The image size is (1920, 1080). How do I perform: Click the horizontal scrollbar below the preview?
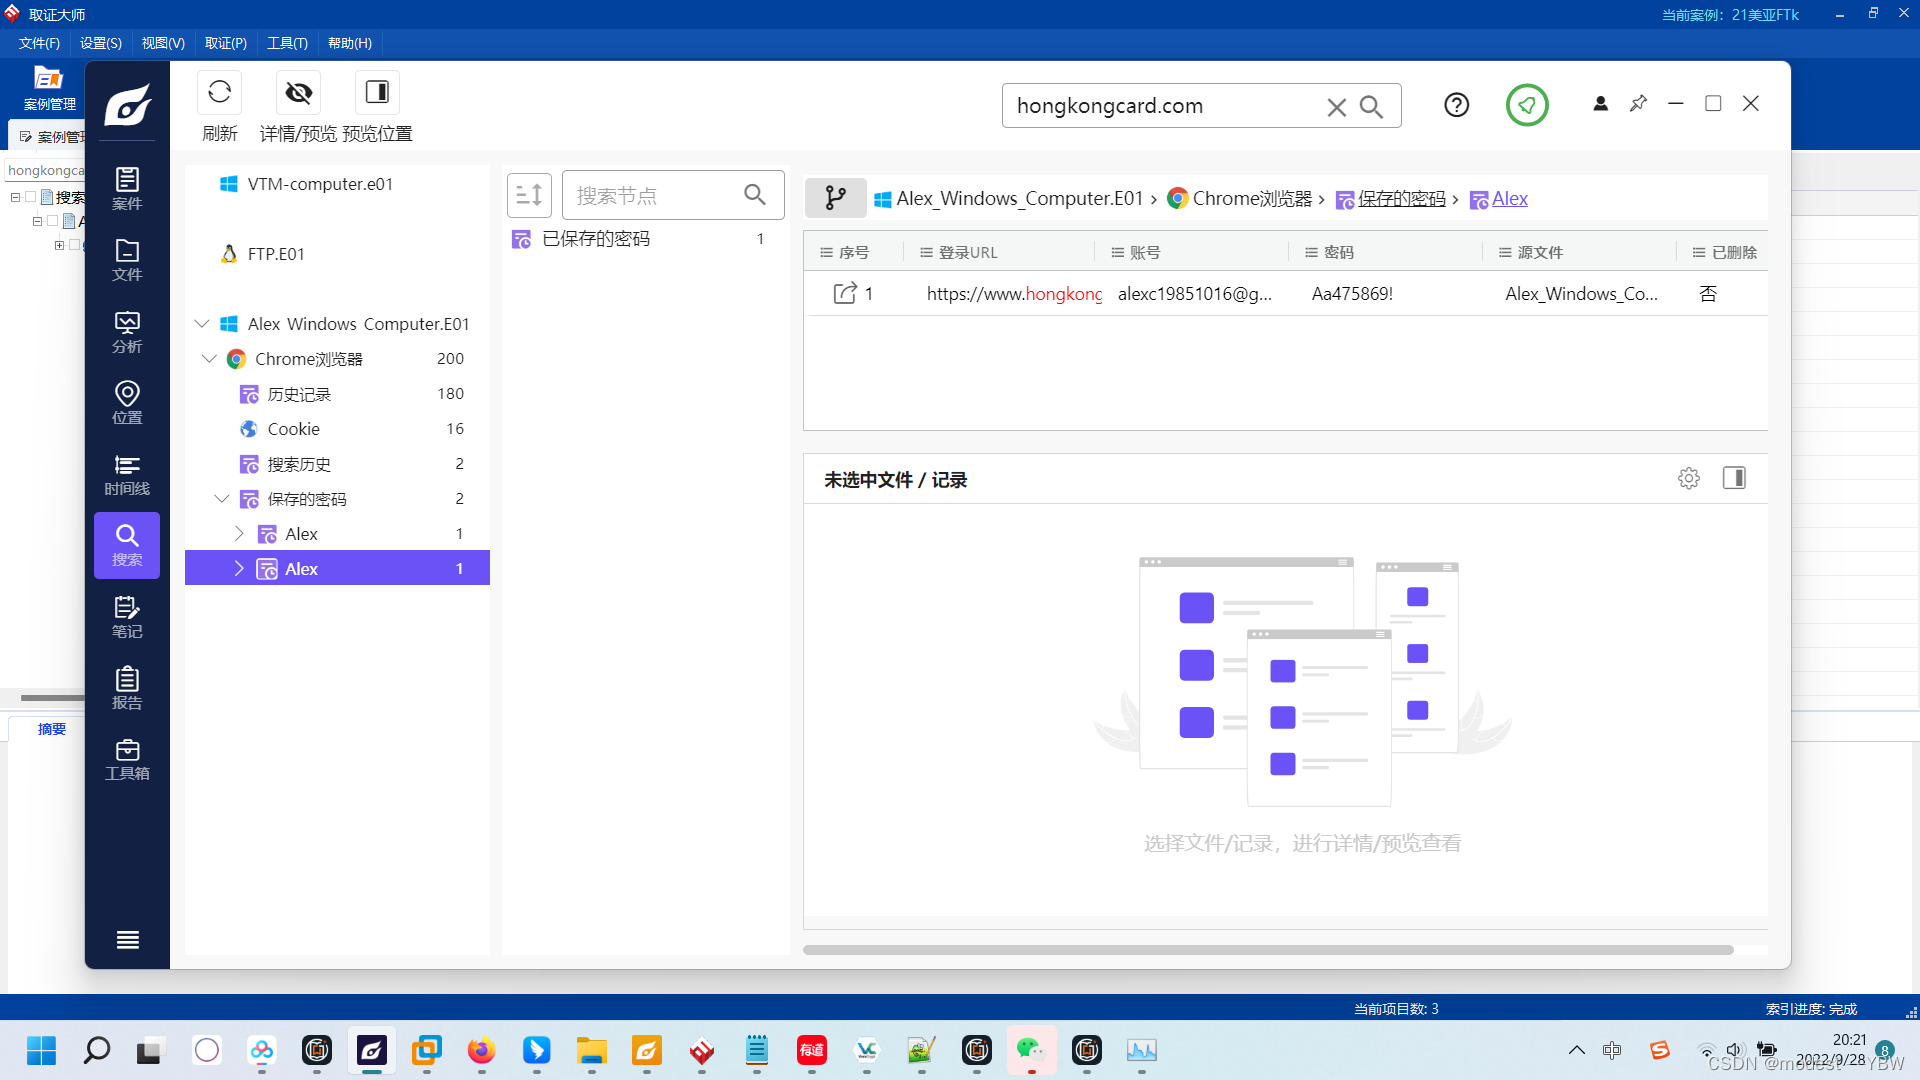[x=1267, y=950]
